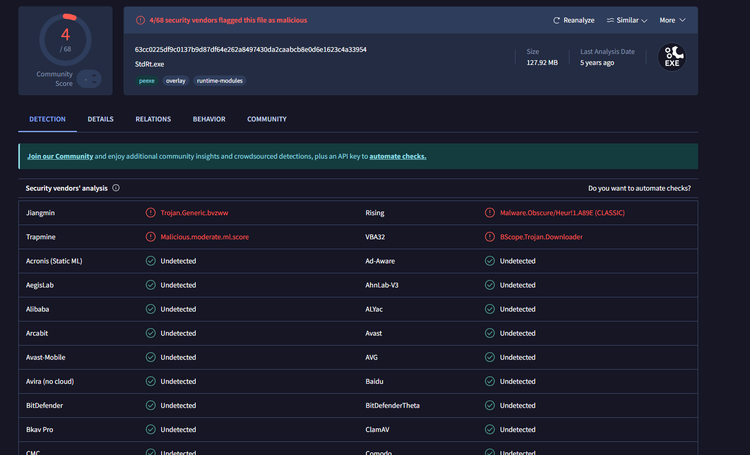750x455 pixels.
Task: Click the Jiangmin vendor name
Action: 40,213
